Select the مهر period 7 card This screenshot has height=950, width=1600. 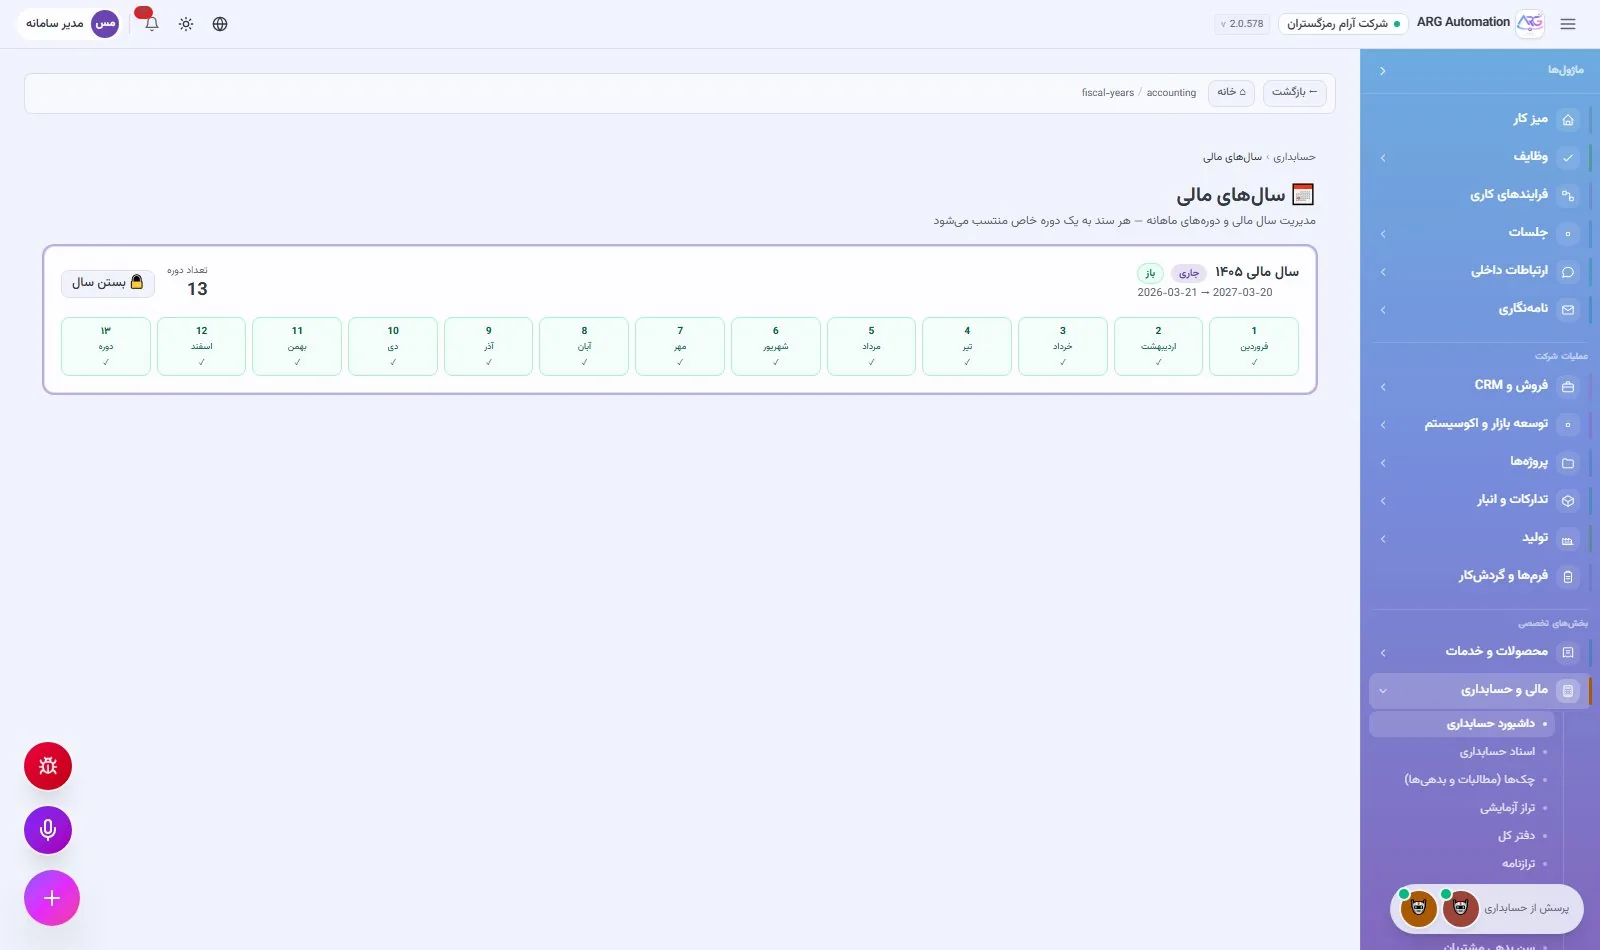pyautogui.click(x=680, y=346)
